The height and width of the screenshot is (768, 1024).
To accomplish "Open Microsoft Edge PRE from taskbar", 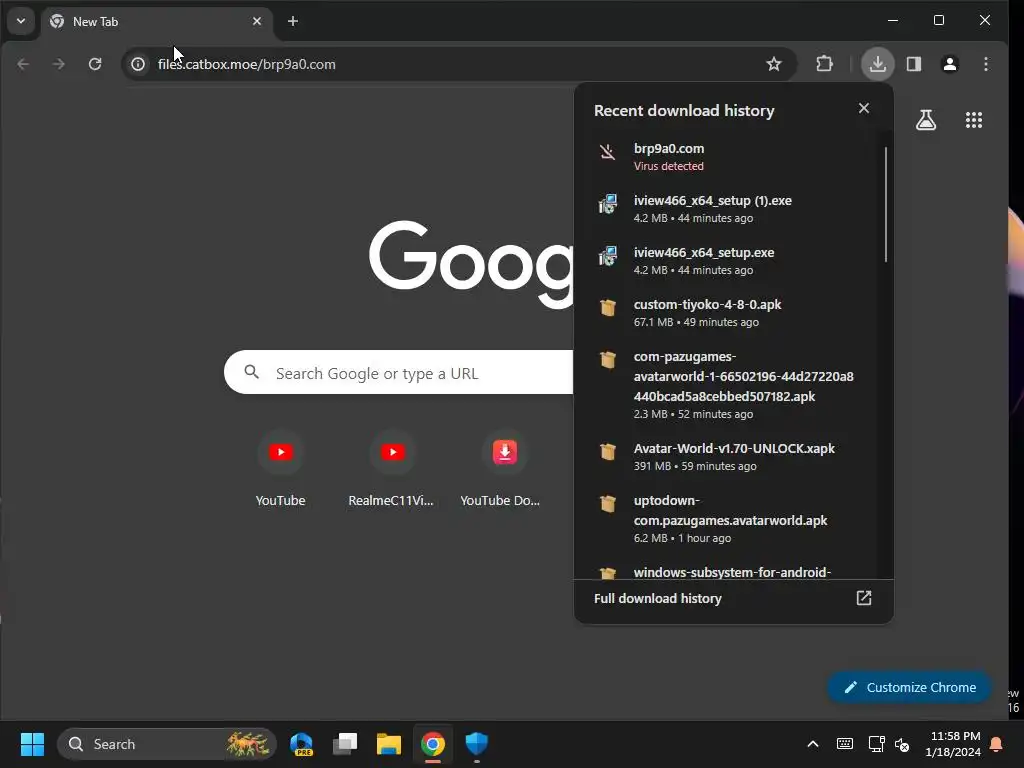I will 301,744.
